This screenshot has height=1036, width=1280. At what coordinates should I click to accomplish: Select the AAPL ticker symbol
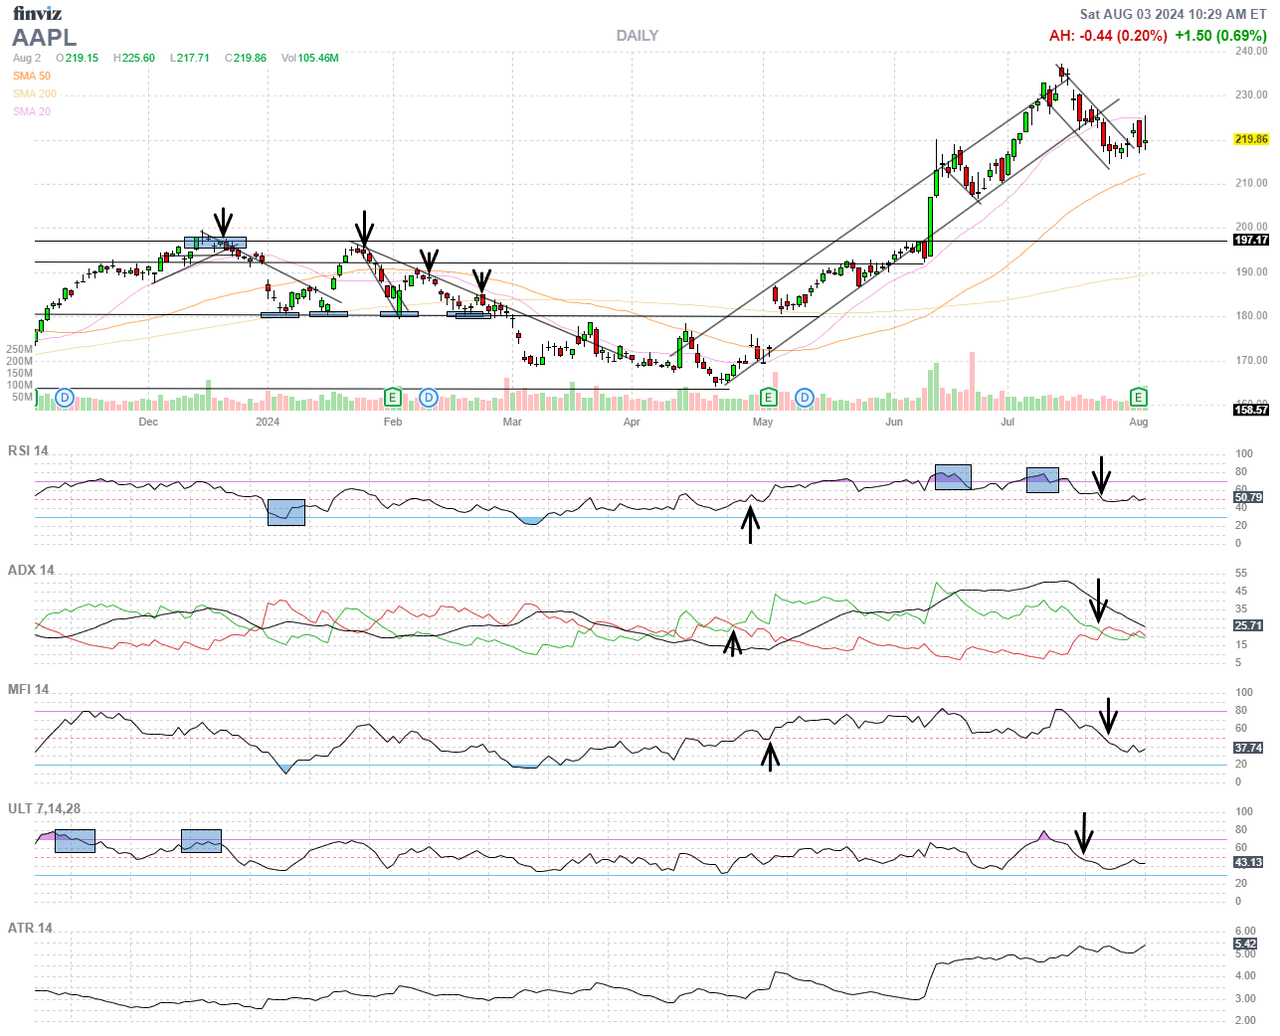(x=44, y=38)
